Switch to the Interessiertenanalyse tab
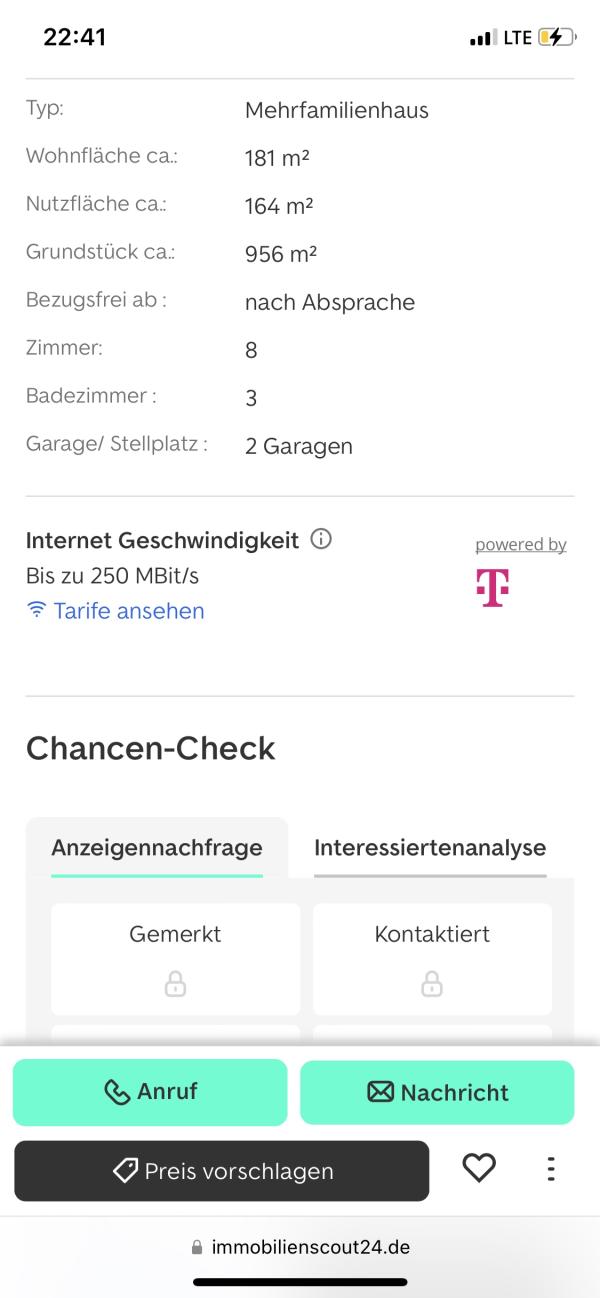Viewport: 600px width, 1298px height. point(430,848)
